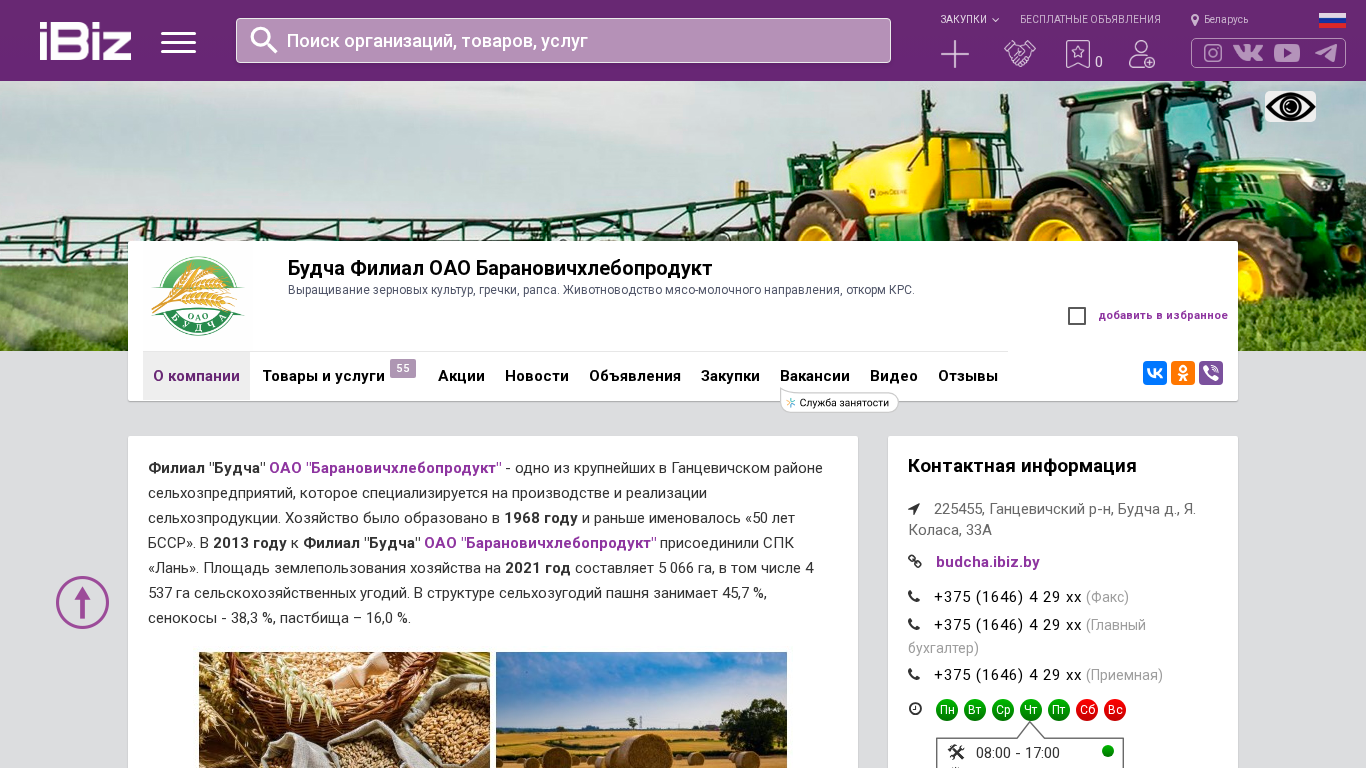The height and width of the screenshot is (768, 1366).
Task: Open the hay bales field photo
Action: (641, 710)
